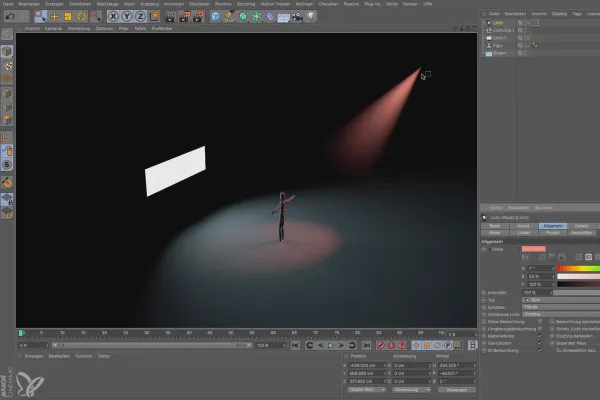Click the play forward button
This screenshot has width=600, height=400.
pyautogui.click(x=331, y=345)
